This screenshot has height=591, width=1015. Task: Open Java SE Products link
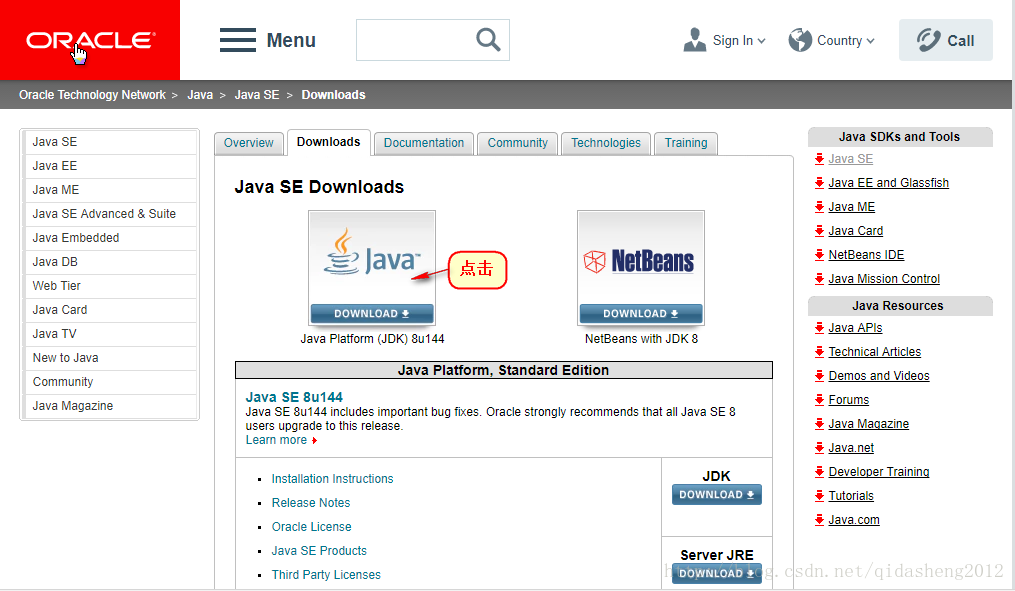click(319, 550)
